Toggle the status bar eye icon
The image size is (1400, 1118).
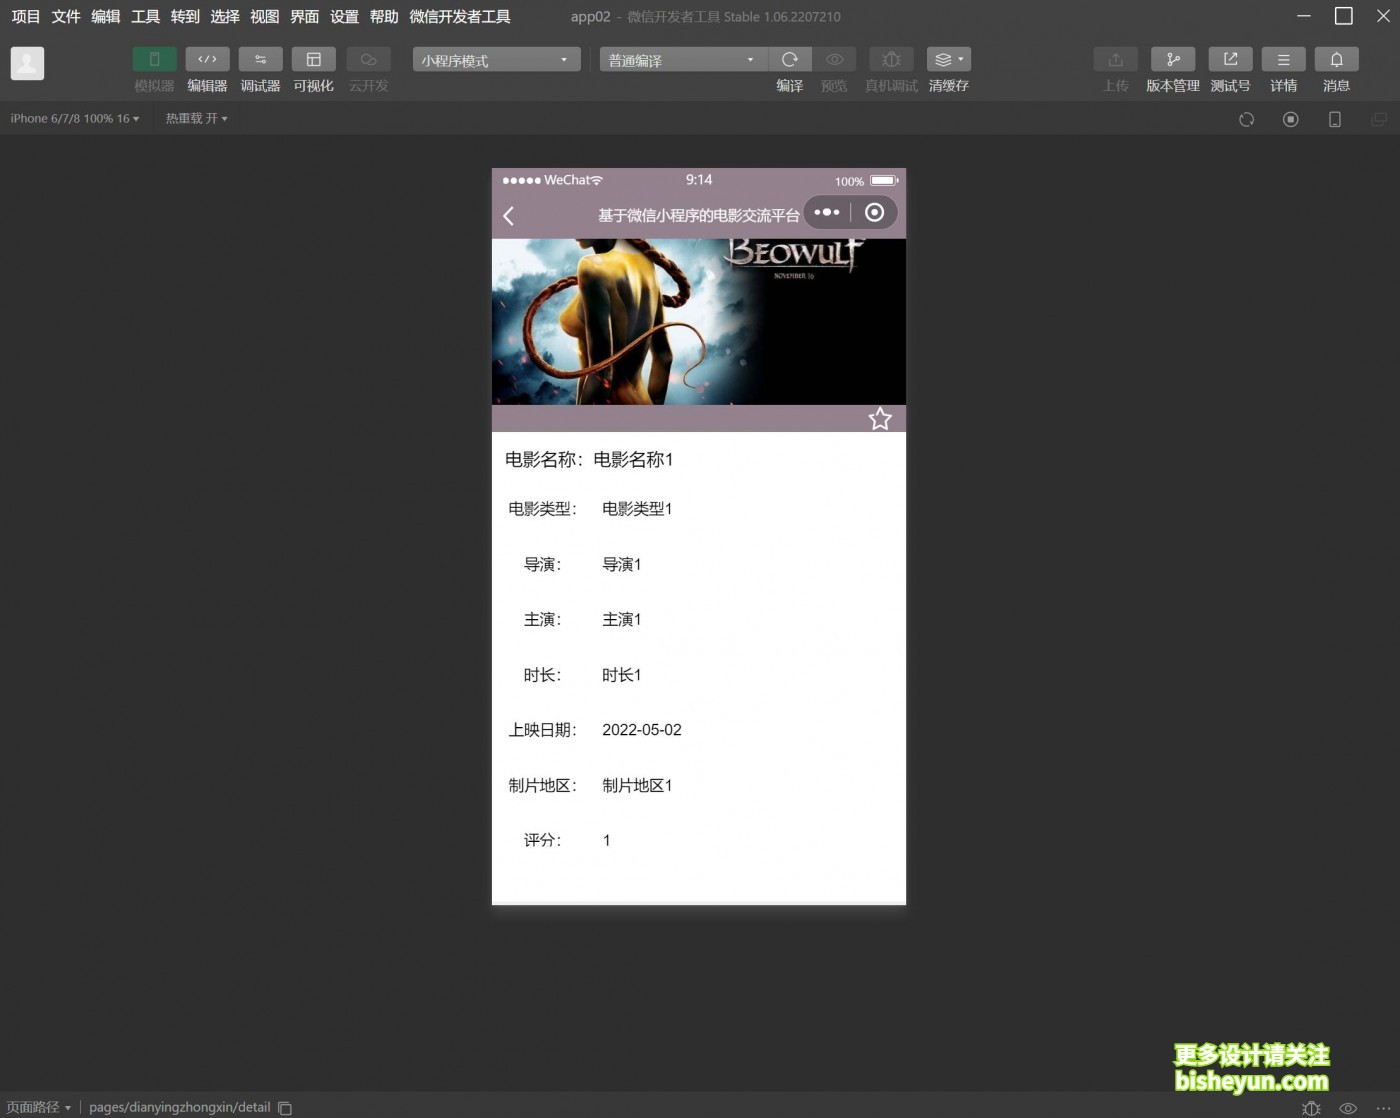(x=1348, y=1108)
